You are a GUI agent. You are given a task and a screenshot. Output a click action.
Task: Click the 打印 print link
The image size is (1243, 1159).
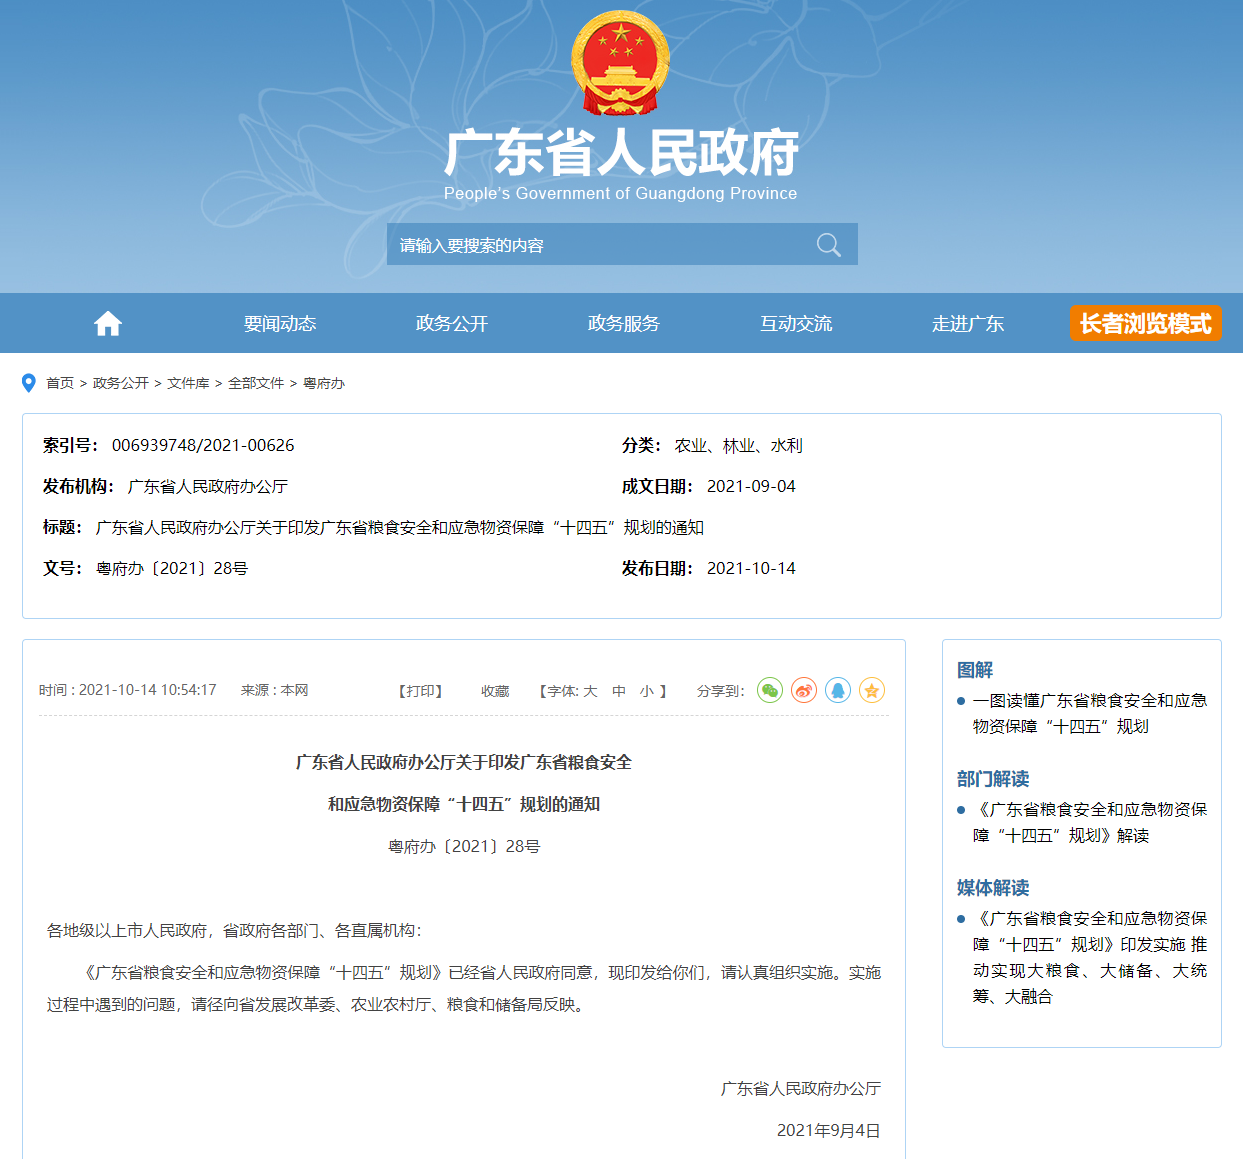[420, 691]
